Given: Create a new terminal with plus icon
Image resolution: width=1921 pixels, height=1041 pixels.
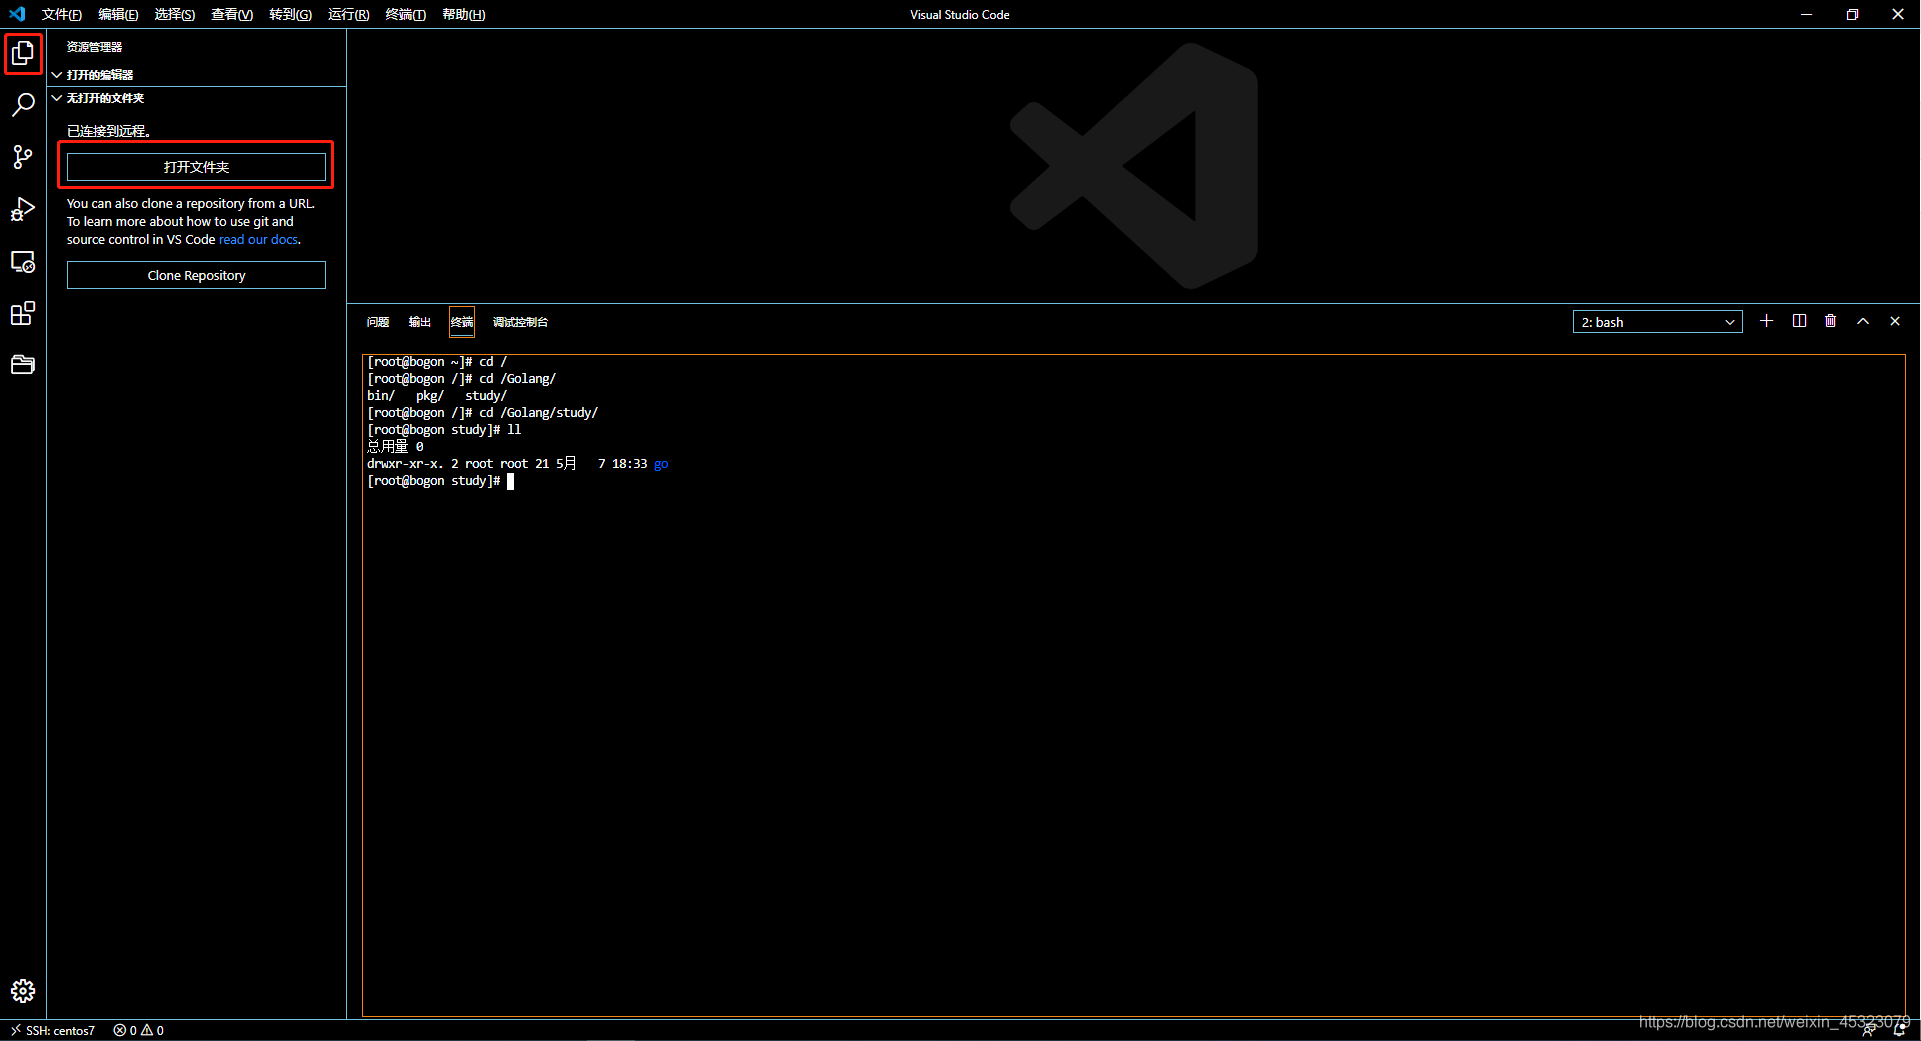Looking at the screenshot, I should 1767,321.
